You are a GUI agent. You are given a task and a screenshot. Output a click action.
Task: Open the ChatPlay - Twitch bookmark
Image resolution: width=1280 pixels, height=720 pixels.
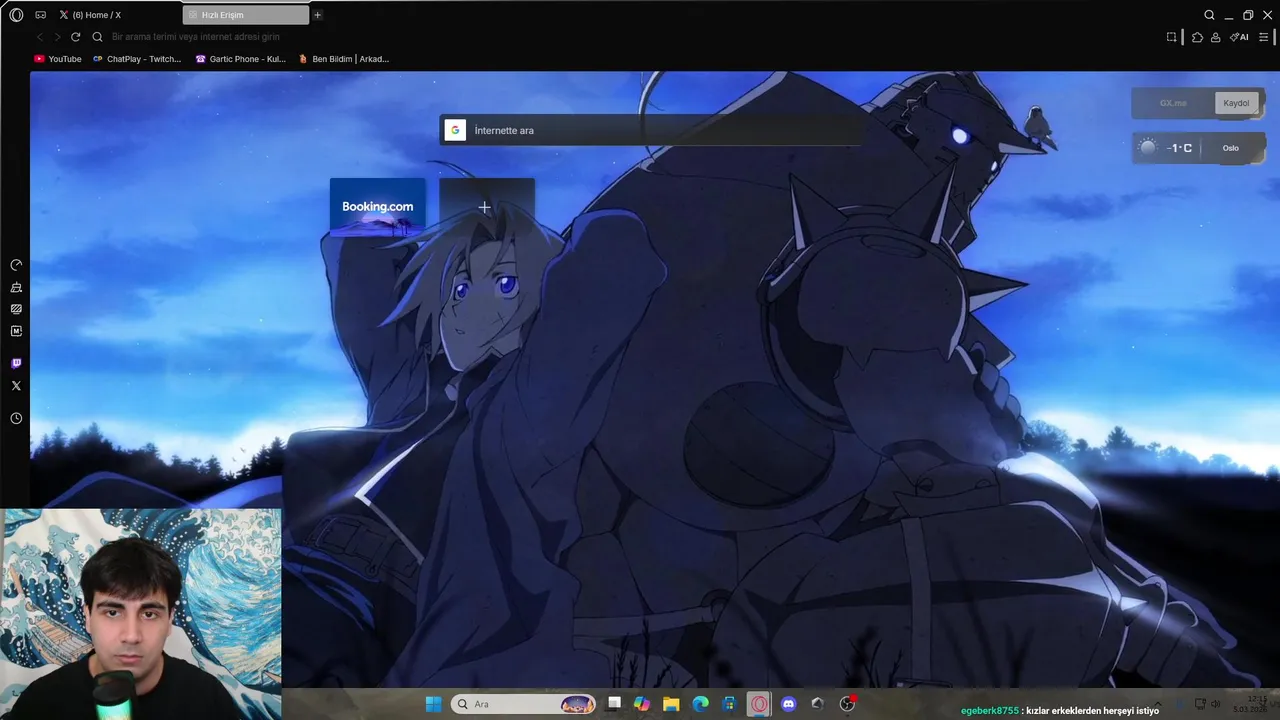(137, 59)
